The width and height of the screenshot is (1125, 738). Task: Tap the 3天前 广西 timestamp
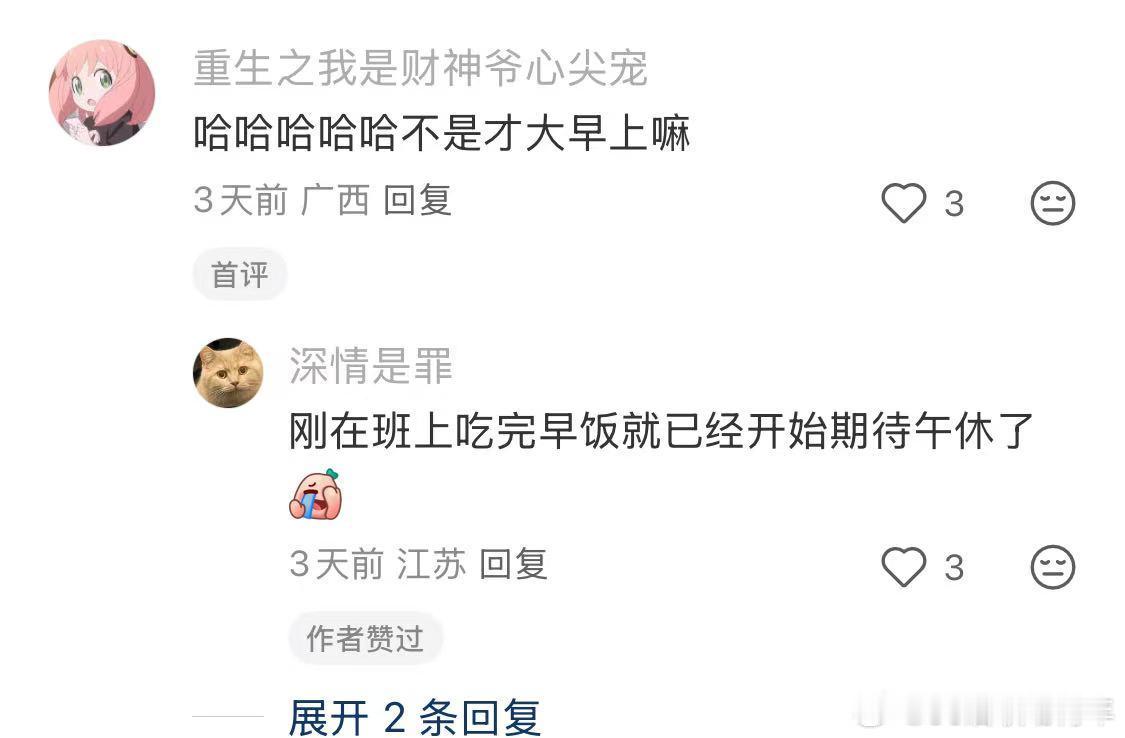pos(281,200)
